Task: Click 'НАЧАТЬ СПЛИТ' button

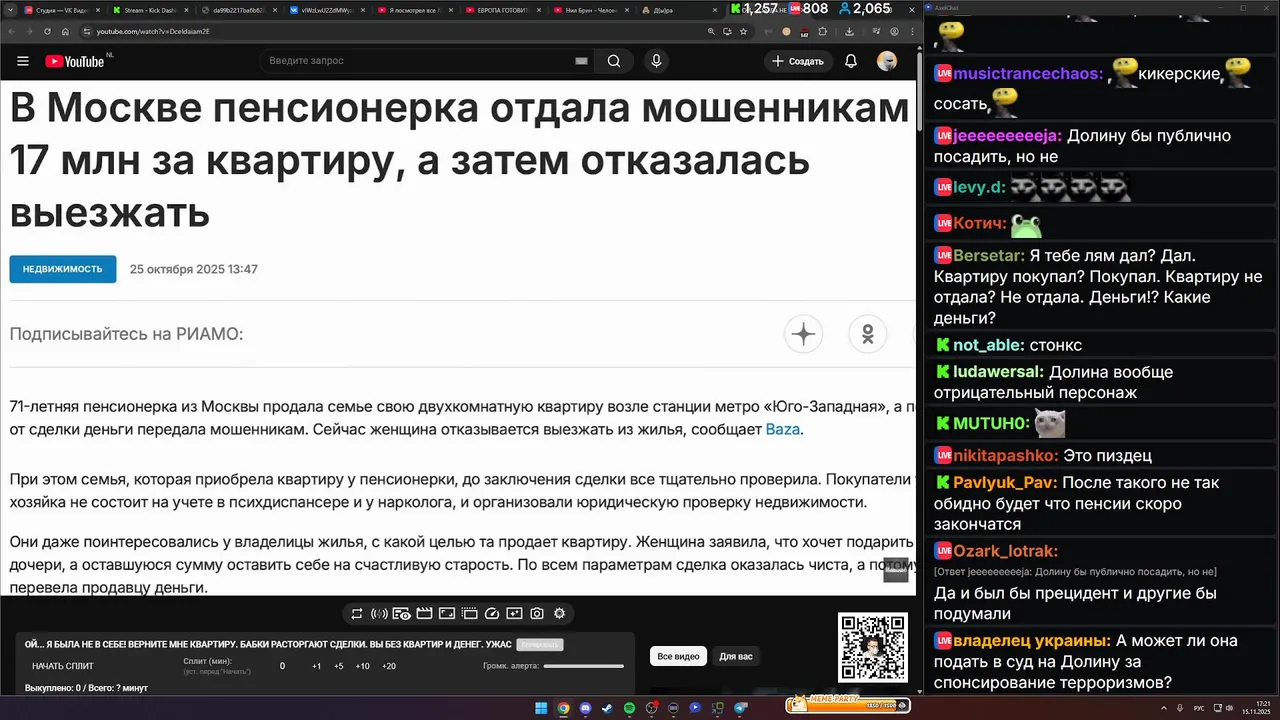Action: (x=62, y=666)
